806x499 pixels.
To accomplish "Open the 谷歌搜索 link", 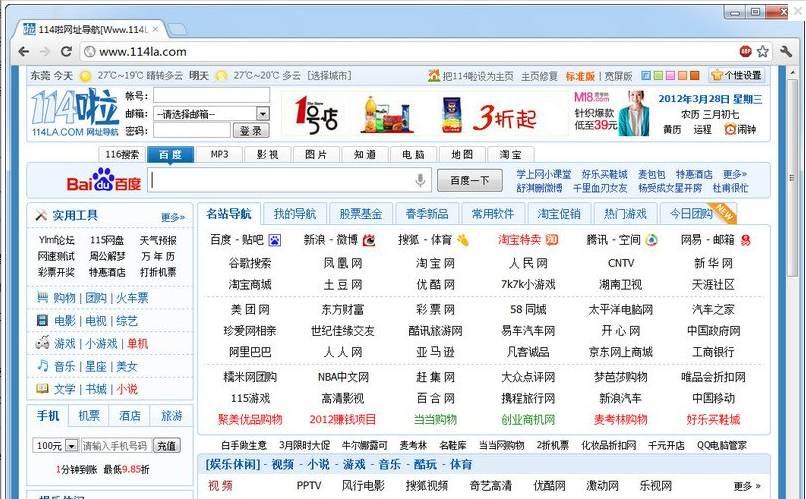I will point(250,263).
